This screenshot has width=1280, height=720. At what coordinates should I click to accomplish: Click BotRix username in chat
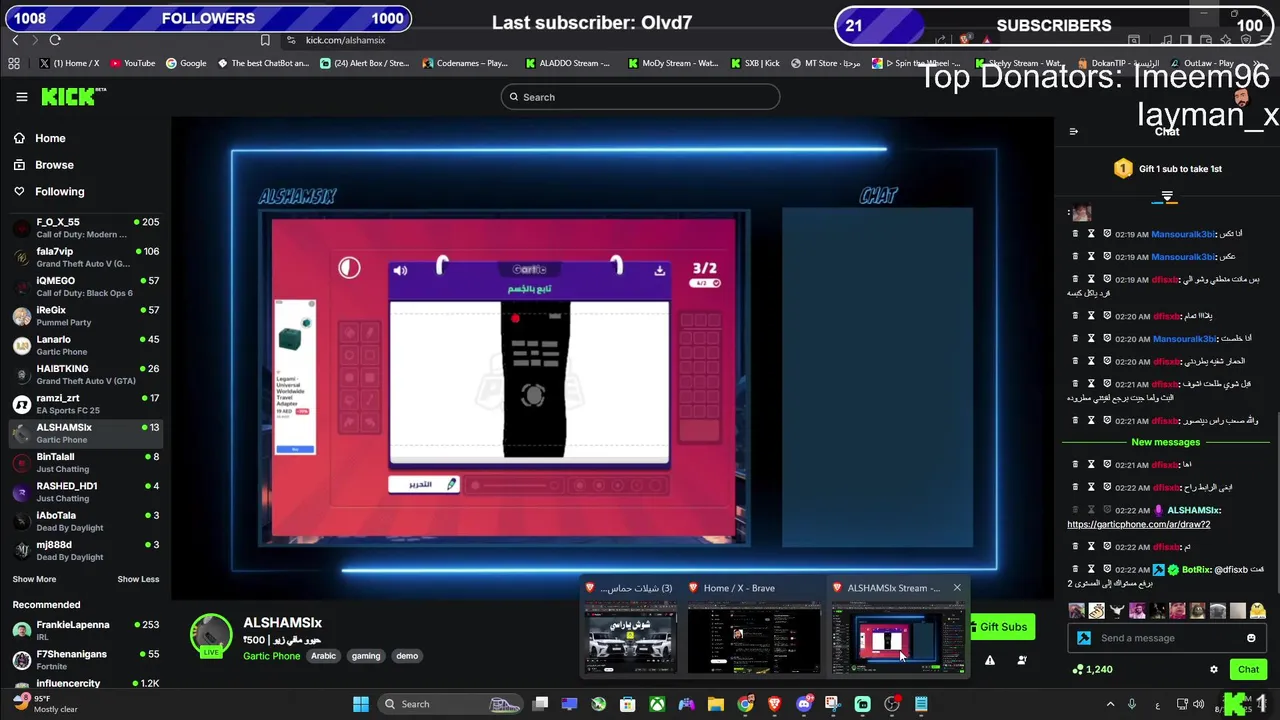1196,569
